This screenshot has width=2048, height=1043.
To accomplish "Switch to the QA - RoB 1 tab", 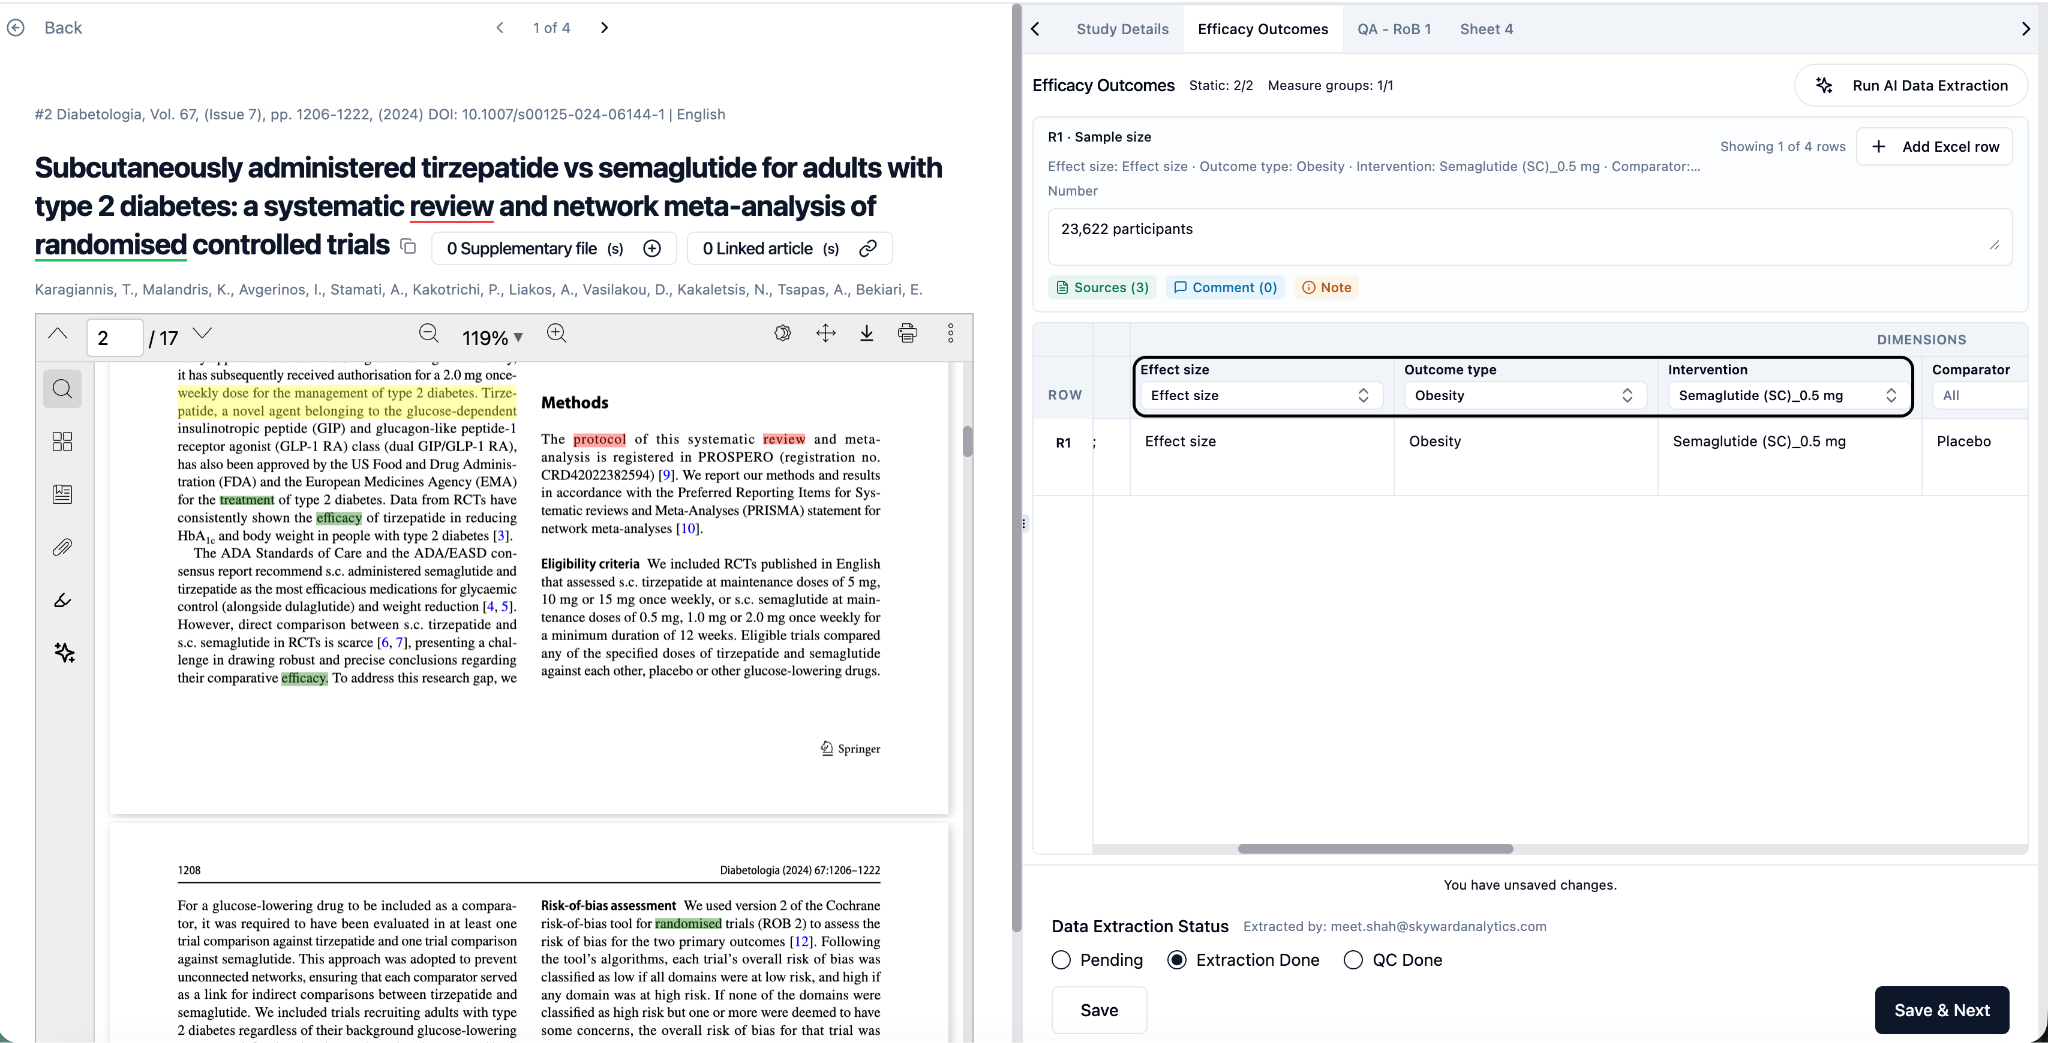I will coord(1393,29).
